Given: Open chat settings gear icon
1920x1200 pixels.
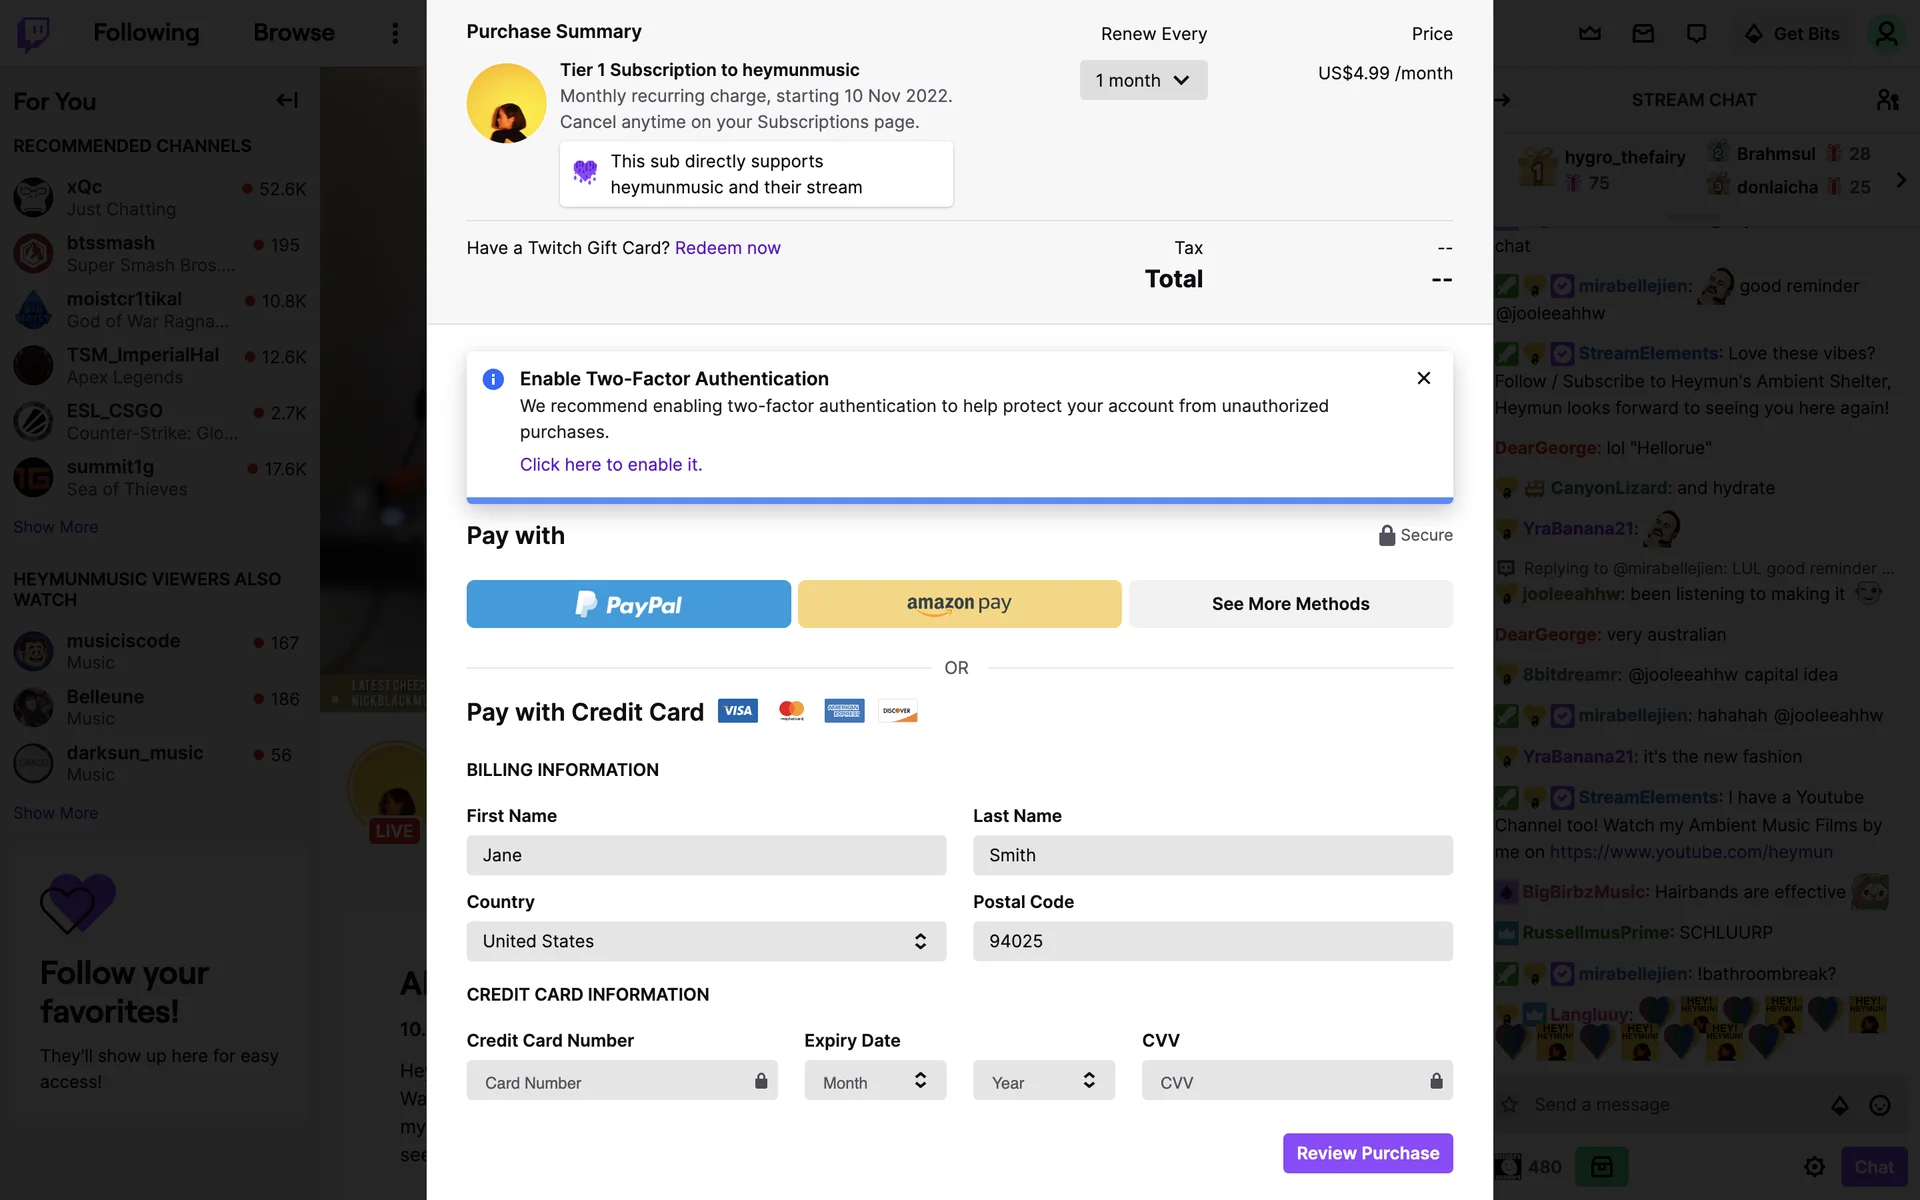Looking at the screenshot, I should click(x=1814, y=1167).
